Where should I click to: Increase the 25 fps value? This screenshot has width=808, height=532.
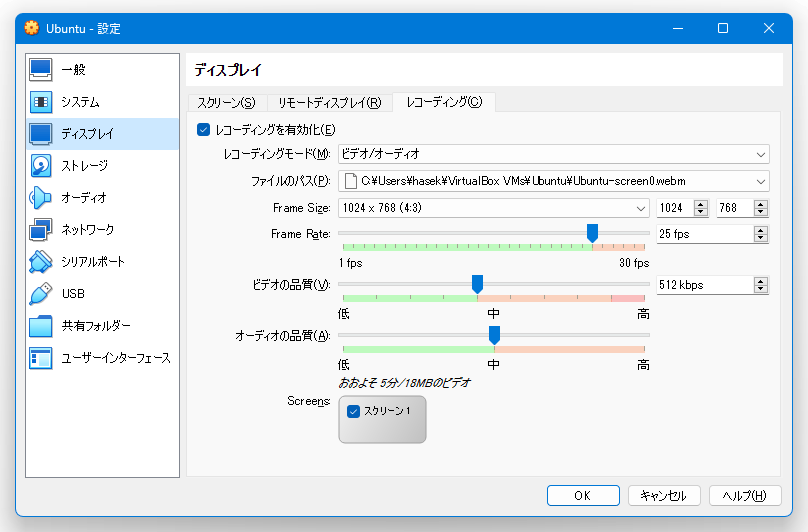pyautogui.click(x=761, y=230)
